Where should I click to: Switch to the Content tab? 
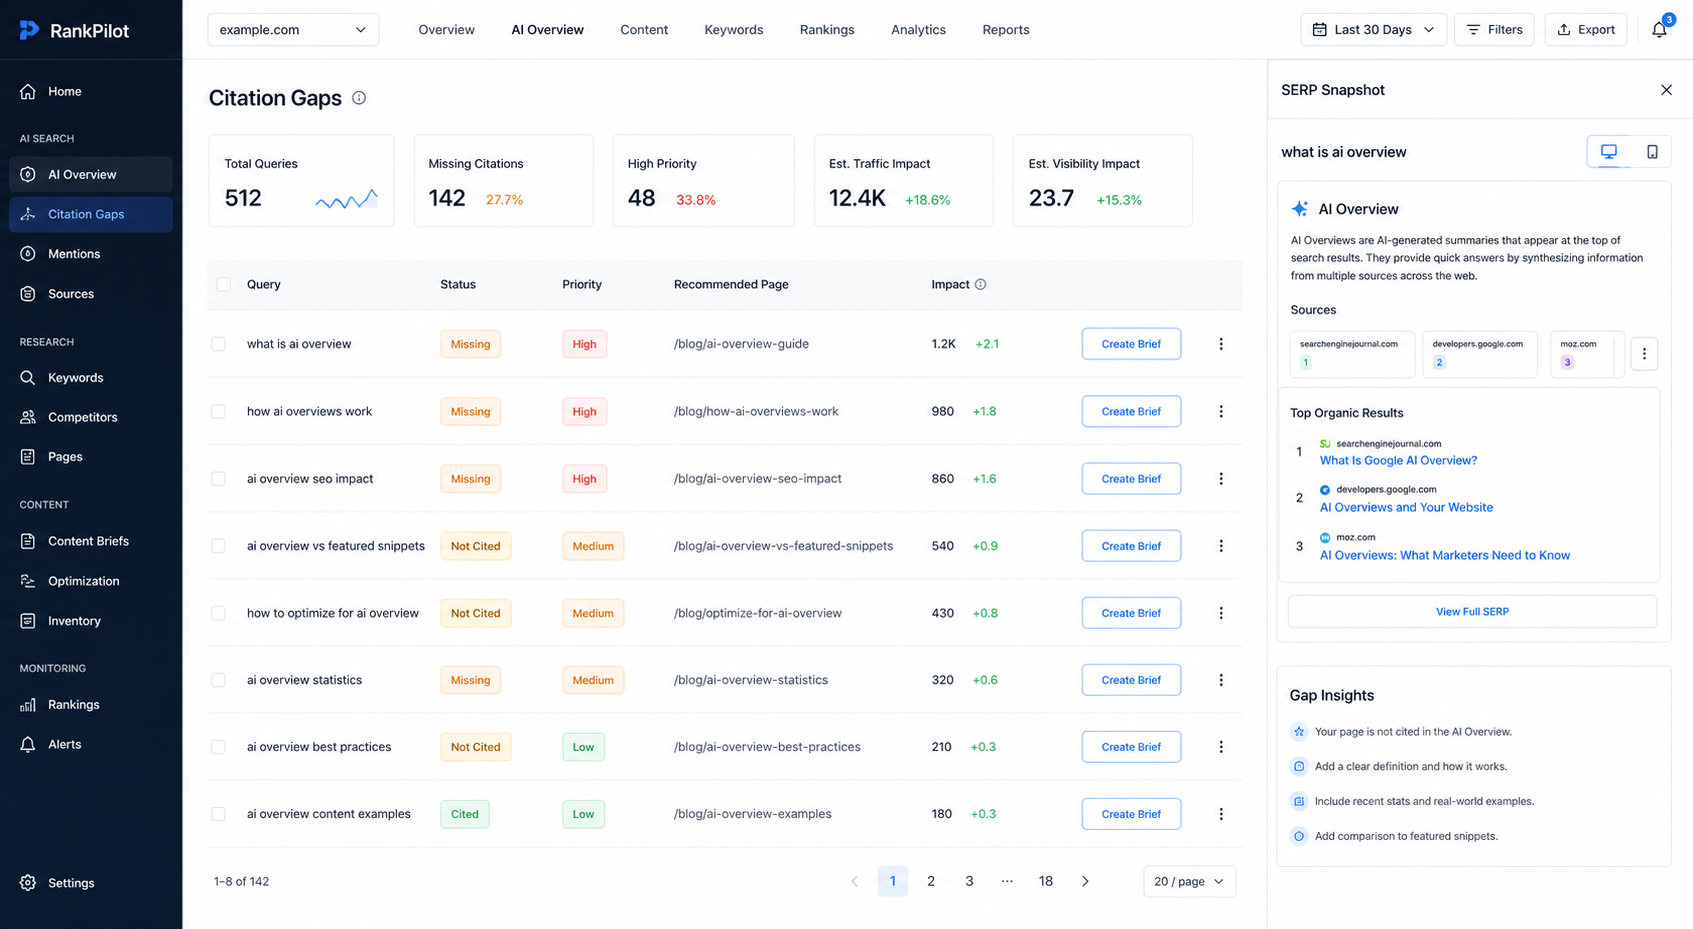pos(644,30)
